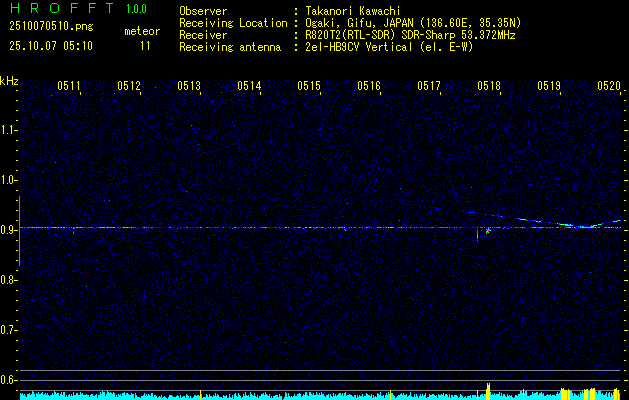Screen dimensions: 629x400
Task: Click the R820T2(RTL-SDR) SDR-Sharp 53.372MHz text
Action: pos(408,35)
